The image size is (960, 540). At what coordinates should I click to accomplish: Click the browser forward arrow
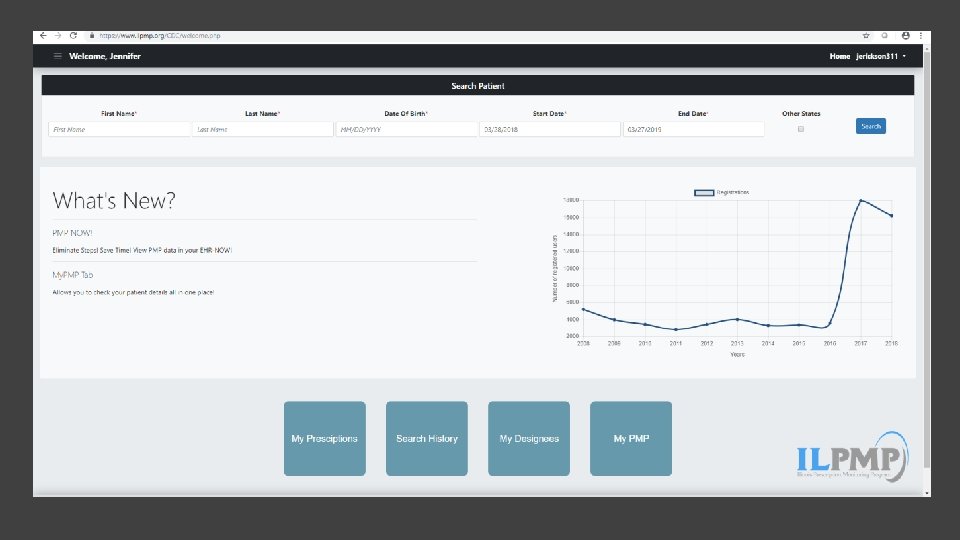(58, 36)
